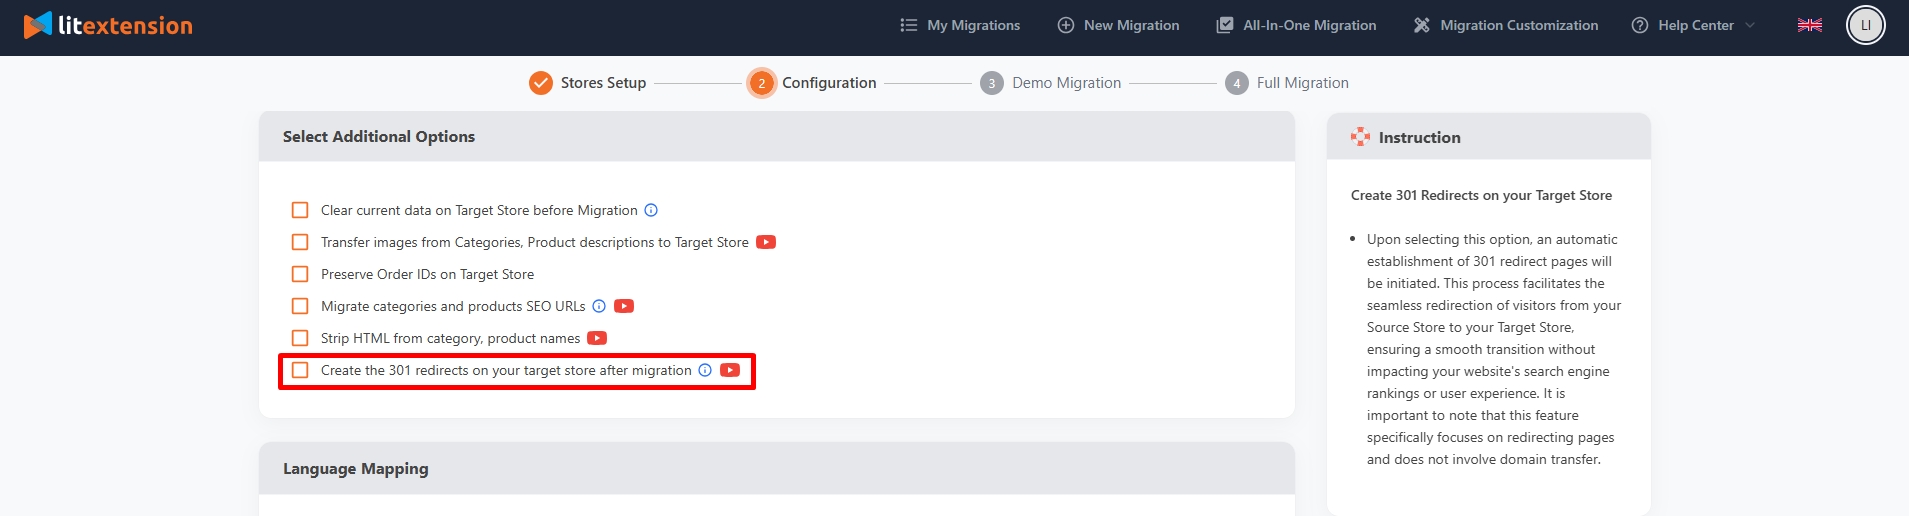This screenshot has height=516, width=1909.
Task: Click the My Migrations list icon
Action: pyautogui.click(x=908, y=25)
